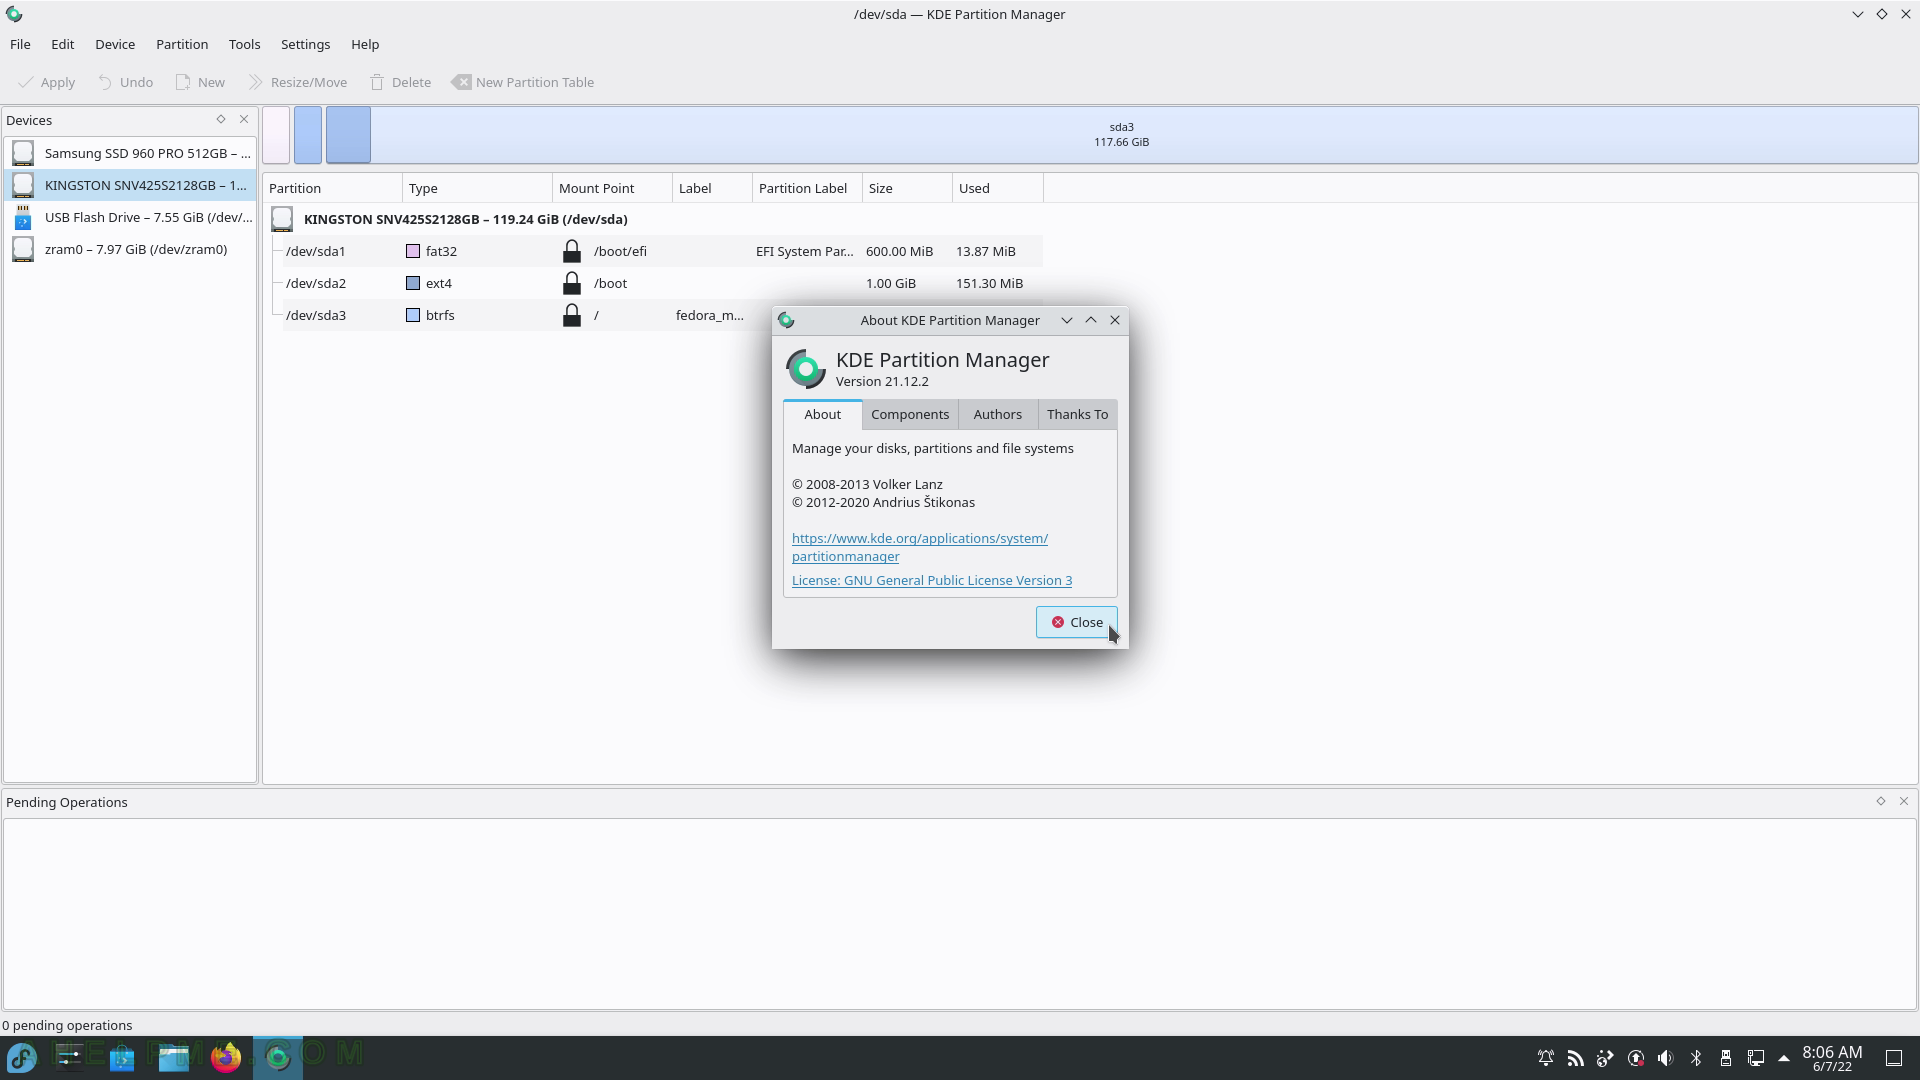The width and height of the screenshot is (1920, 1080).
Task: Close the Pending Operations panel
Action: [x=1904, y=801]
